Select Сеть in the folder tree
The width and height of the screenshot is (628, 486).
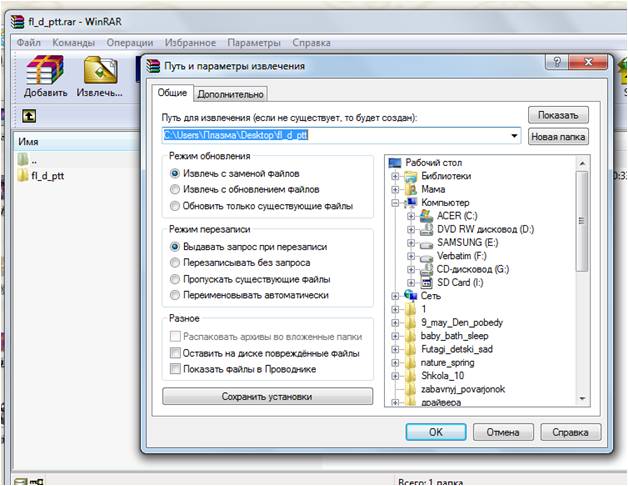tap(431, 296)
